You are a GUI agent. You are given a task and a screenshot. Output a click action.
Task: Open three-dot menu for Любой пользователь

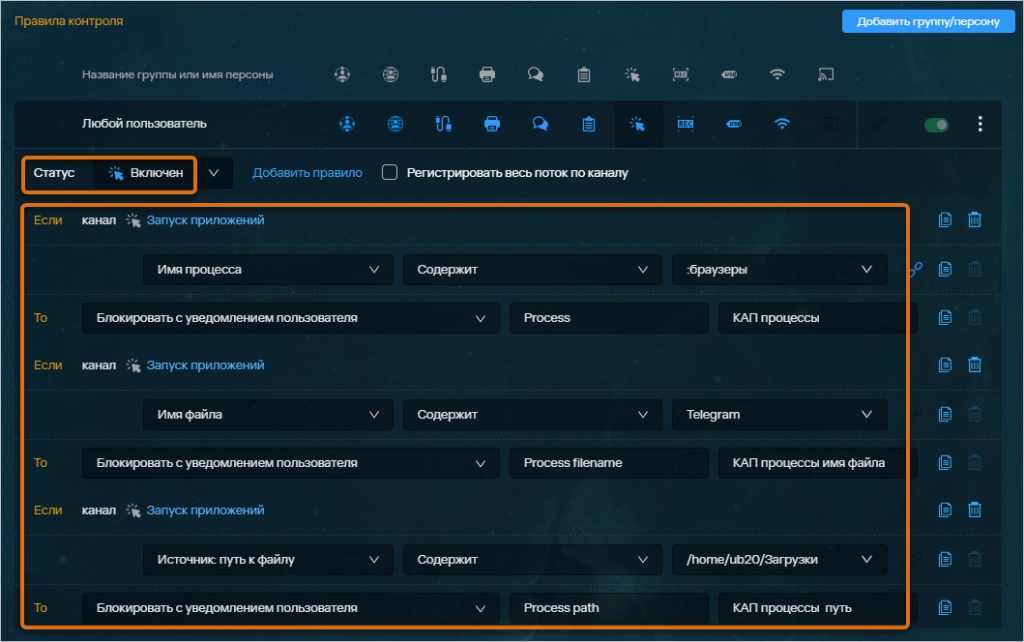point(980,124)
